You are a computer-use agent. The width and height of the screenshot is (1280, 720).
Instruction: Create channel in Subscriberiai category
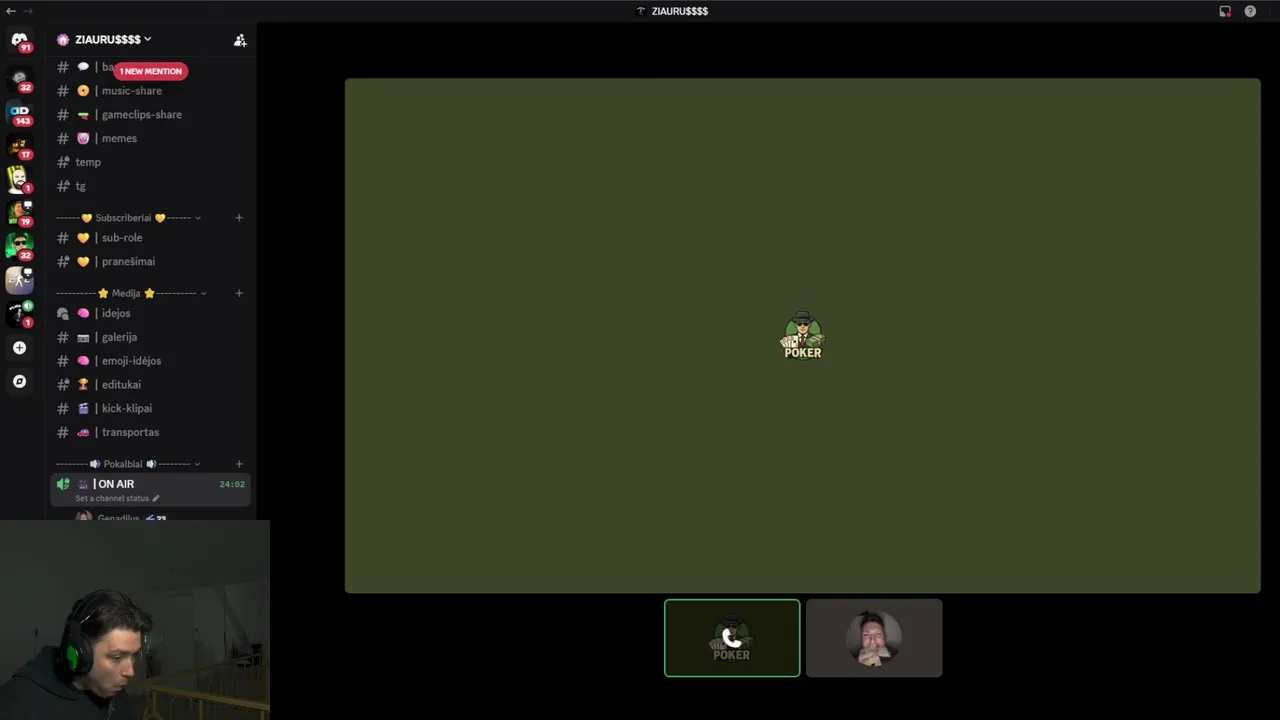click(239, 218)
